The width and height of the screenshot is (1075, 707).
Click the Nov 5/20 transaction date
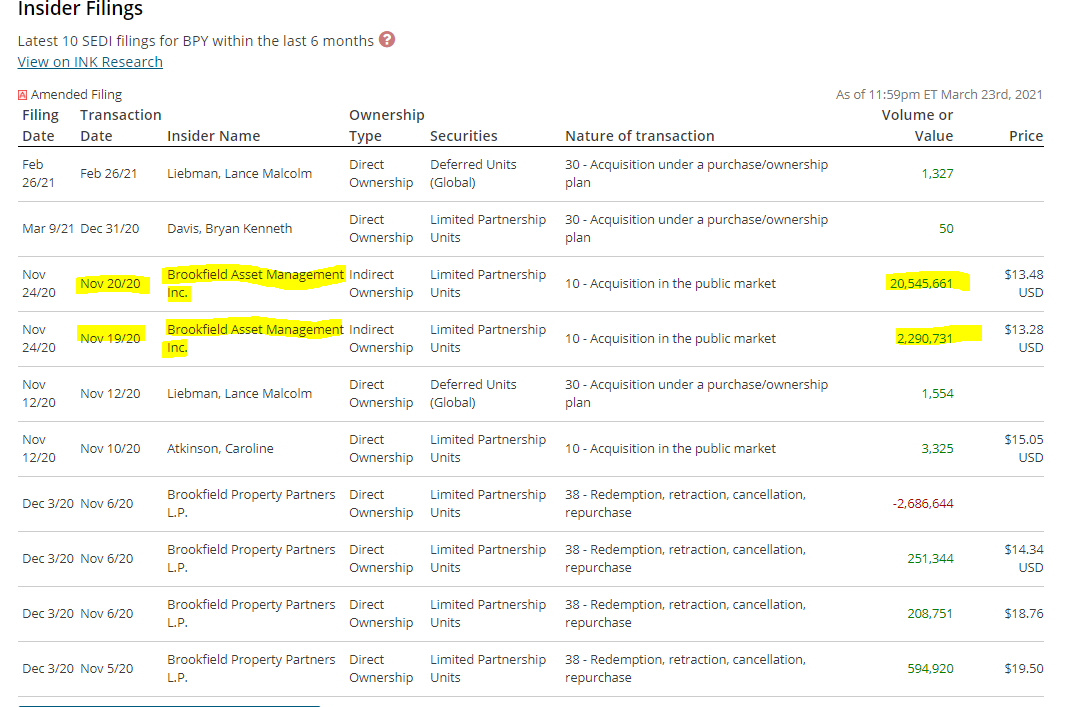click(x=107, y=669)
